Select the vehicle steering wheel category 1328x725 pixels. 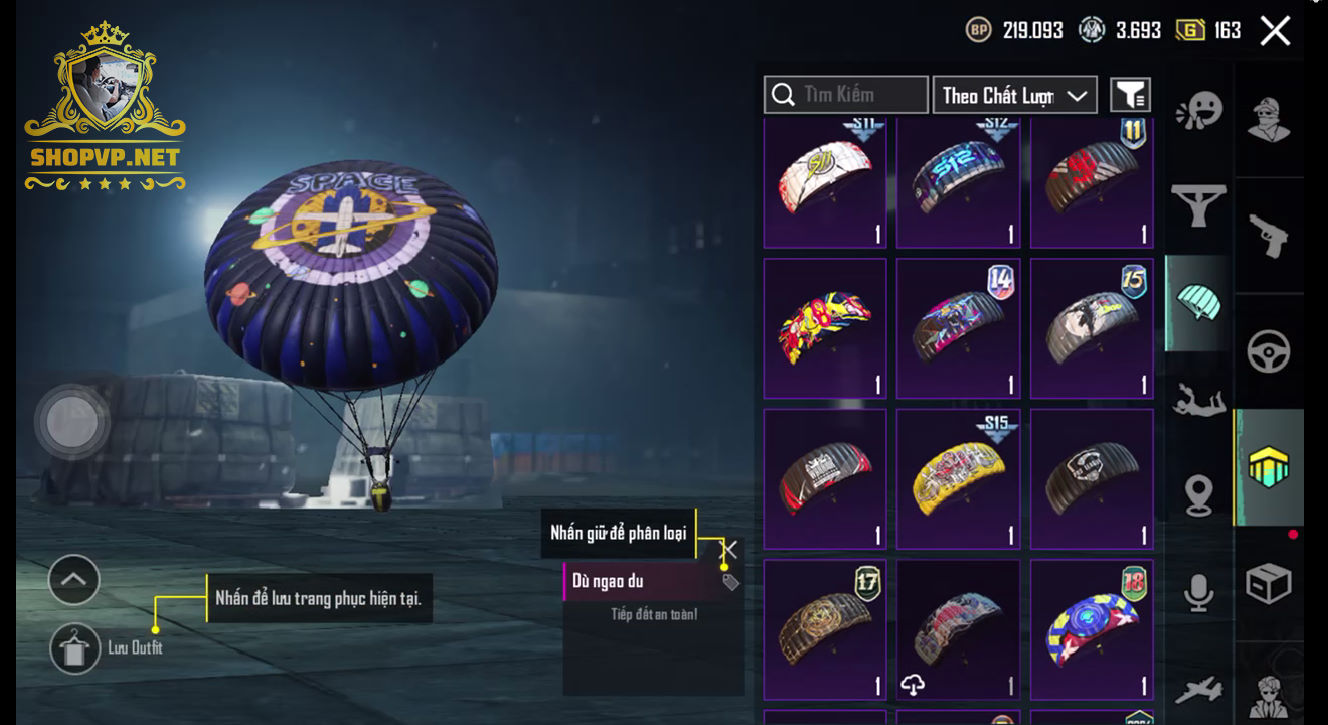pyautogui.click(x=1268, y=351)
